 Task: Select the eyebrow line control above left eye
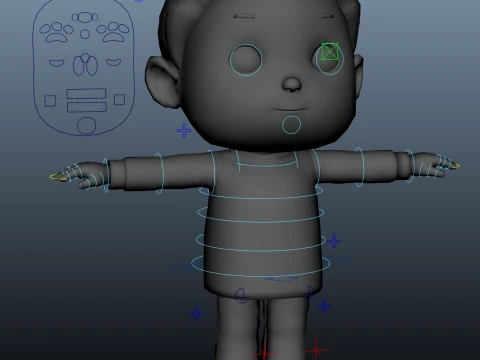244,16
